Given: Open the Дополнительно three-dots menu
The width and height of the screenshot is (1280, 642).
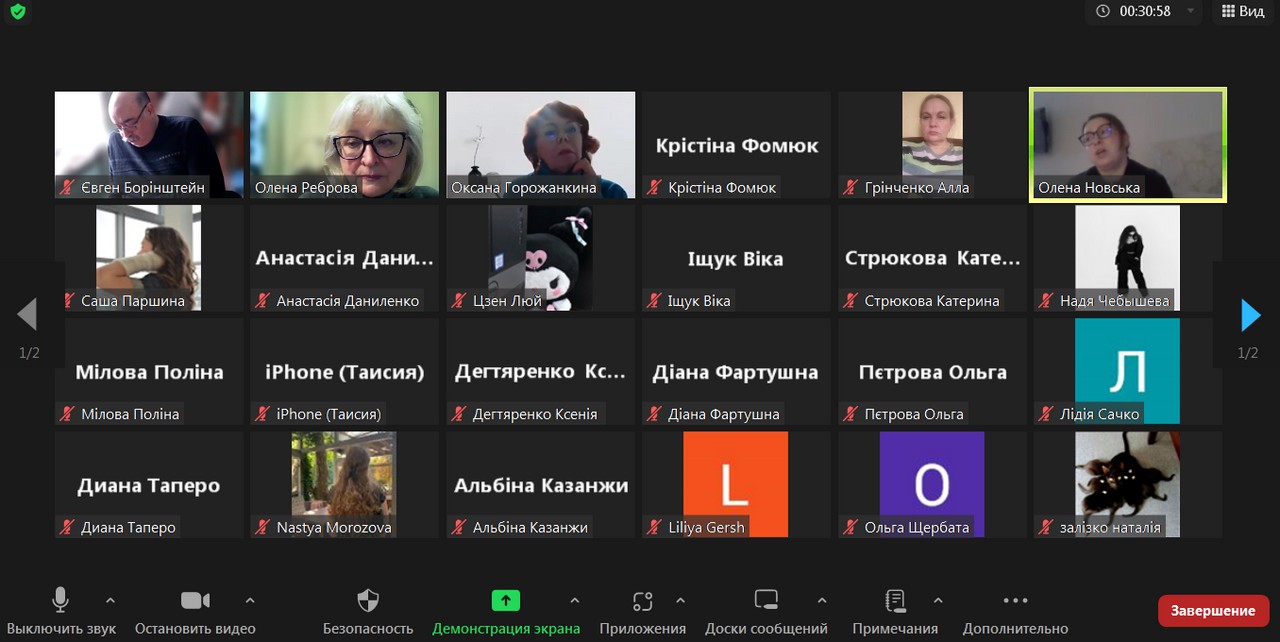Looking at the screenshot, I should (x=1015, y=601).
